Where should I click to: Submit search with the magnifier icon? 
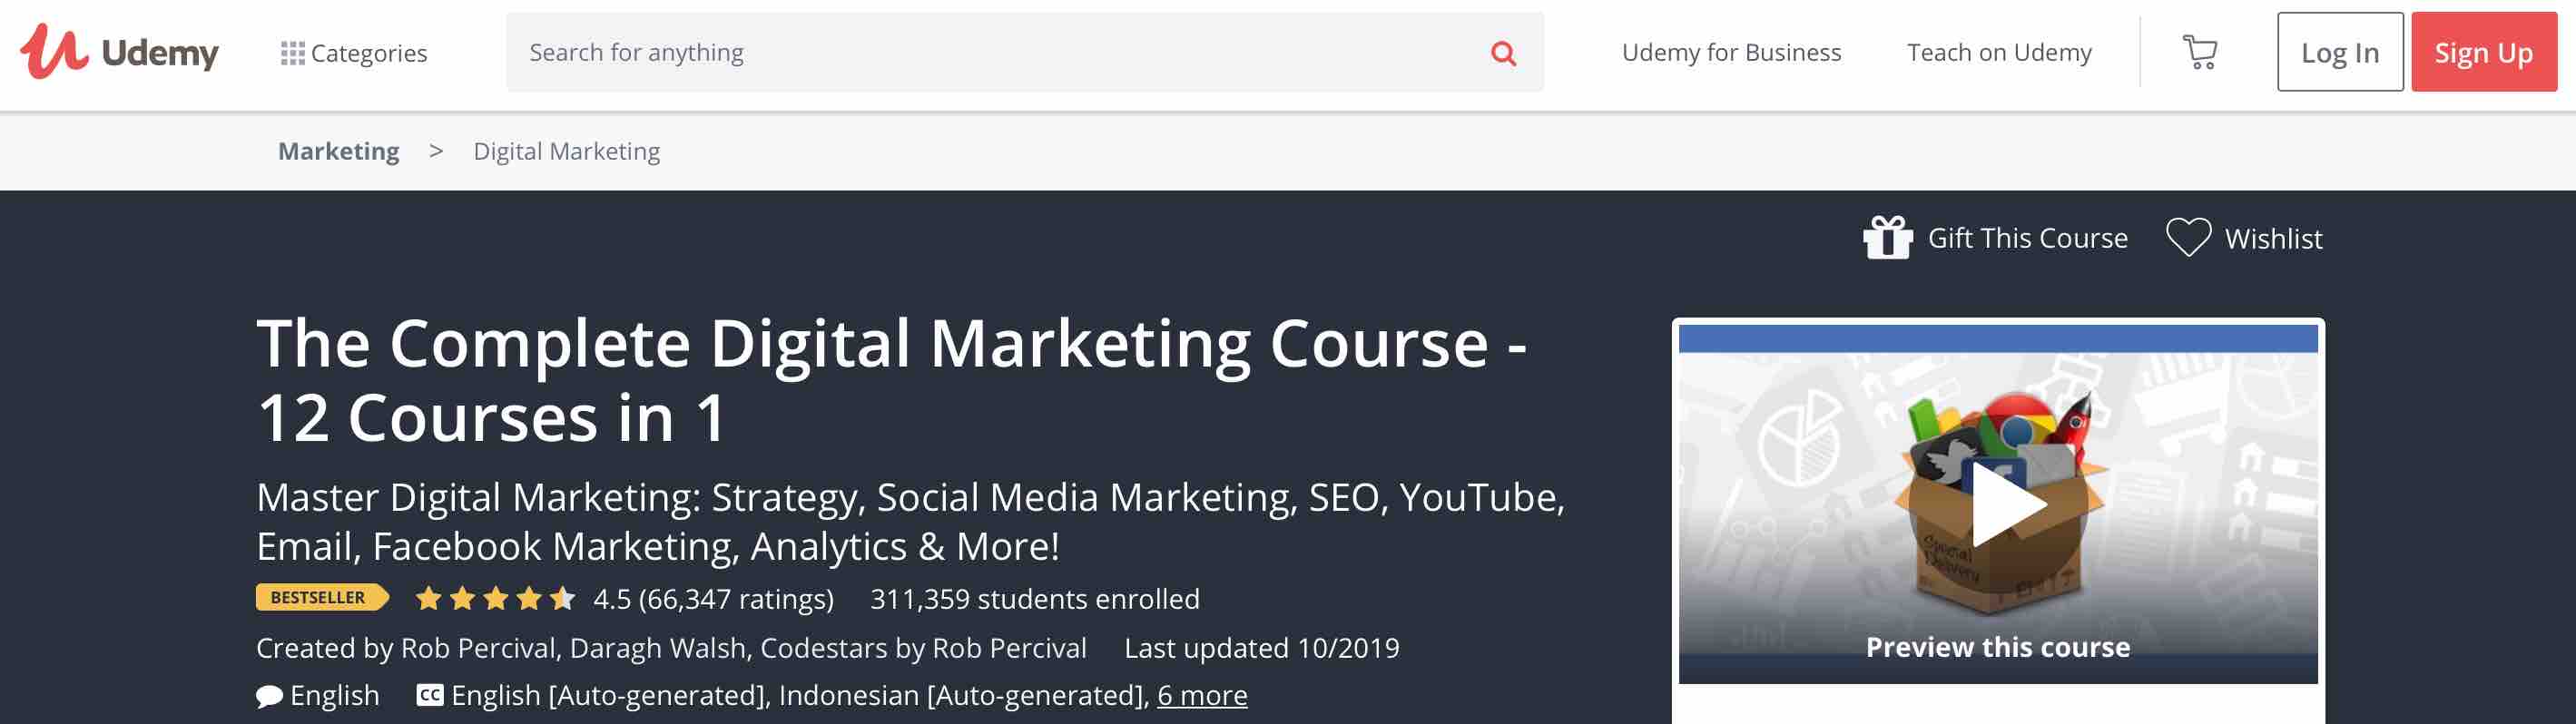(x=1503, y=53)
